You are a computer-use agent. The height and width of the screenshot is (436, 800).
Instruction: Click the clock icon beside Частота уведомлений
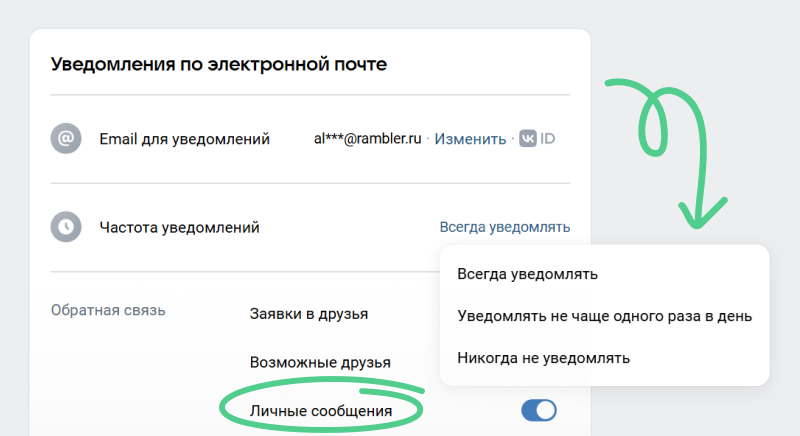(x=66, y=227)
